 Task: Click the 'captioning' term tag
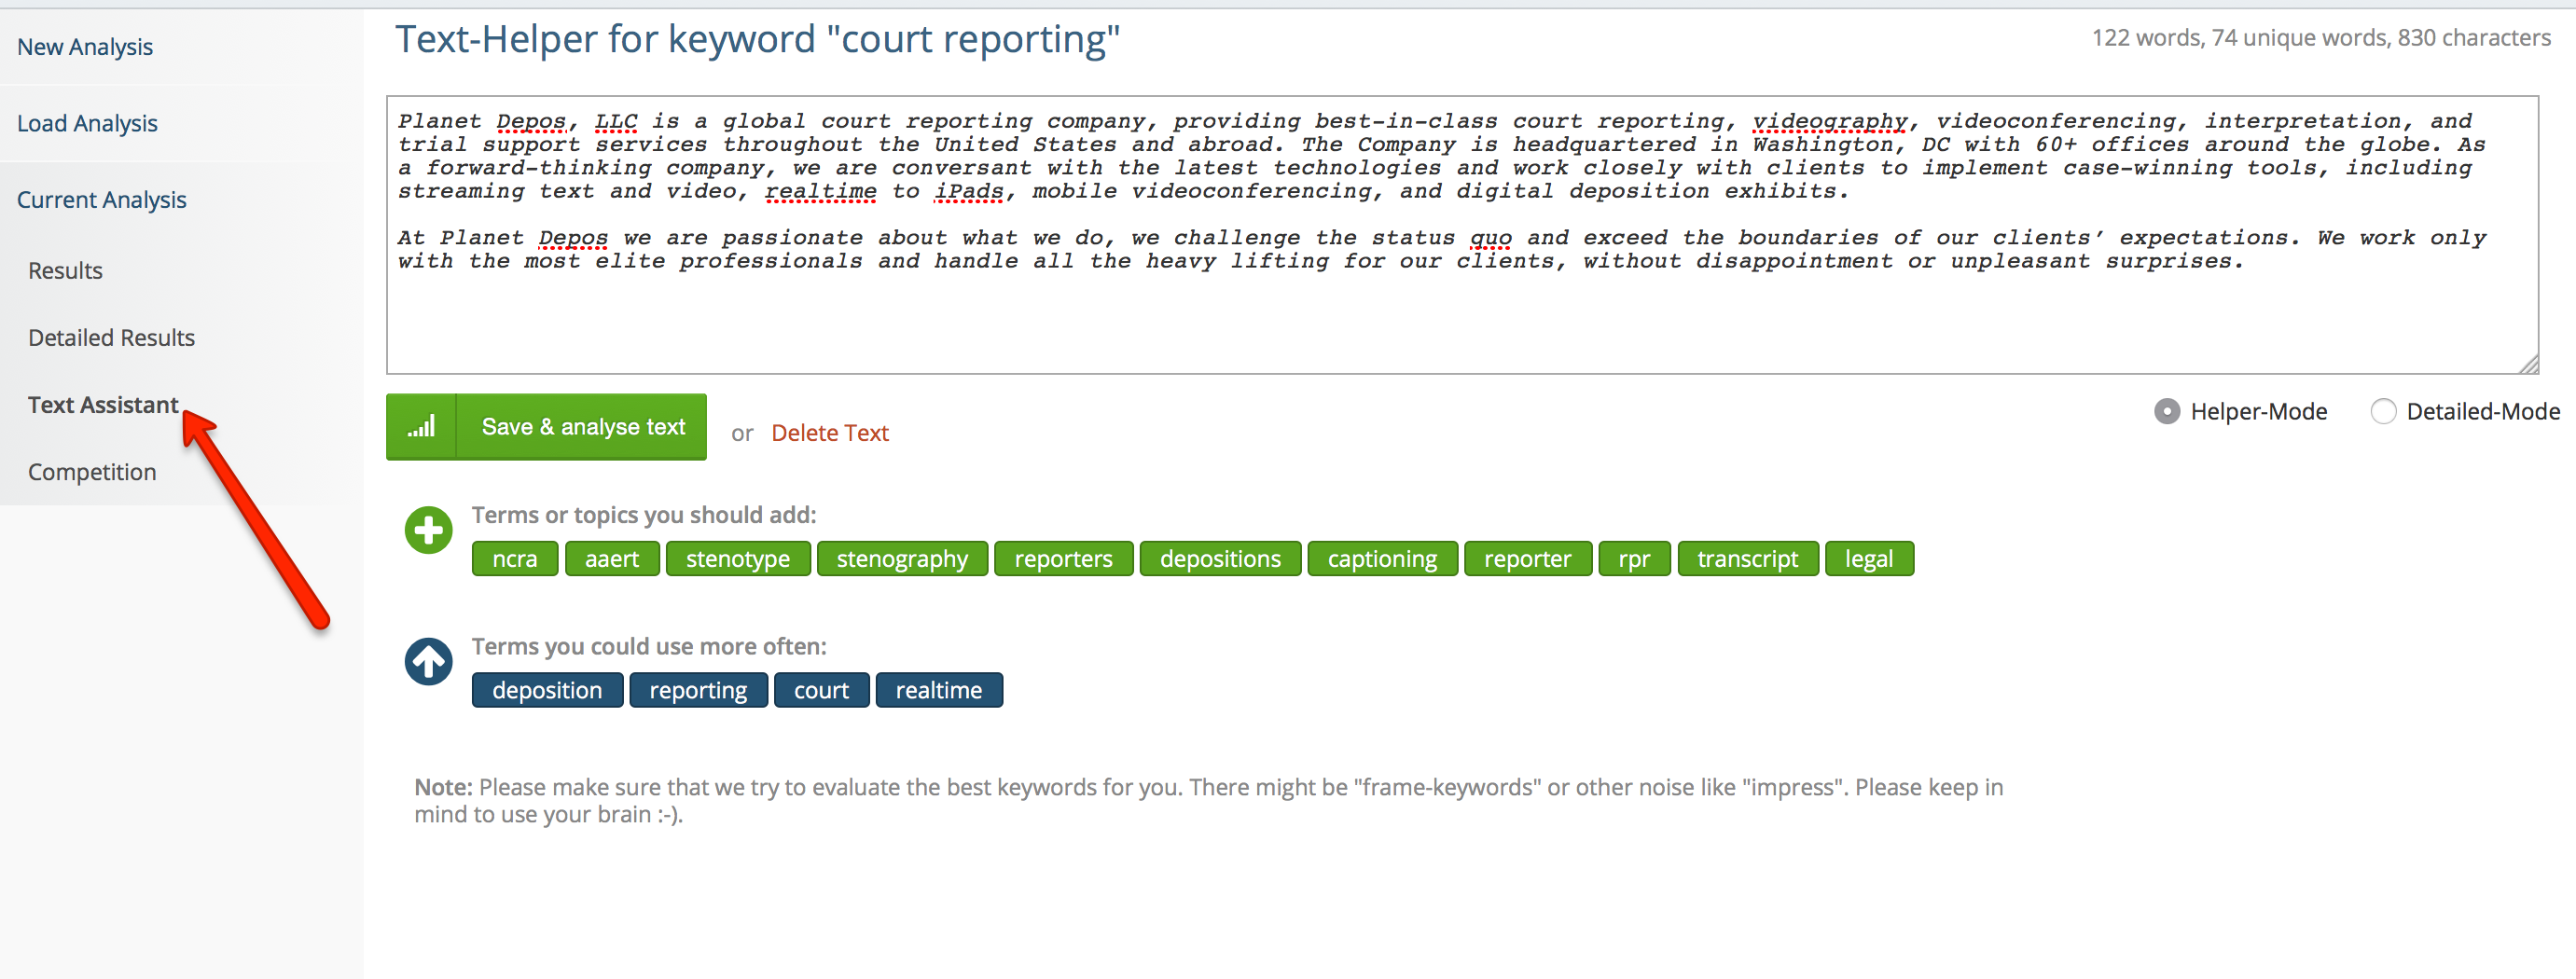(1382, 559)
